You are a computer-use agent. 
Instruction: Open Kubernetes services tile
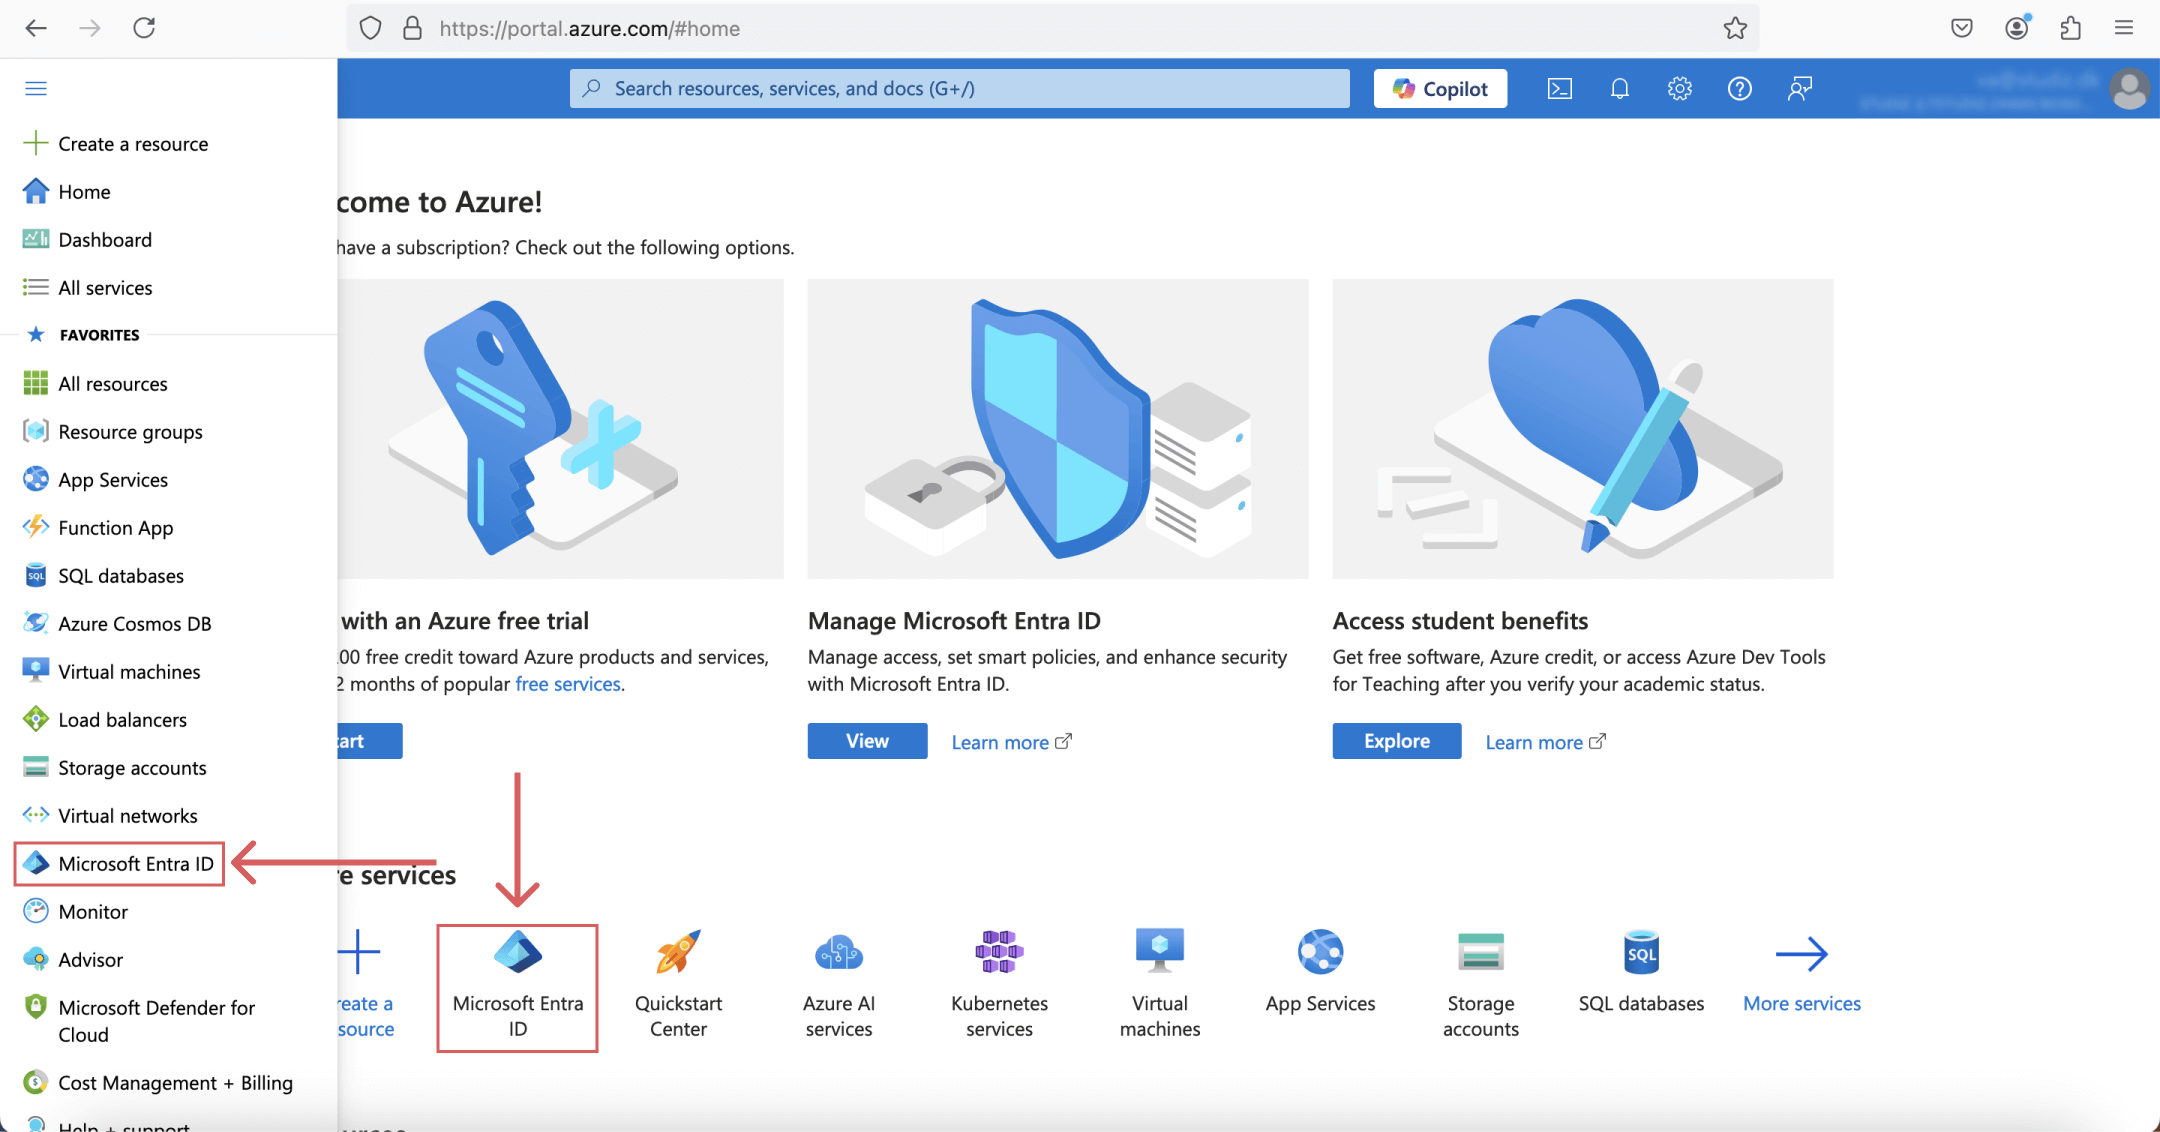point(999,985)
